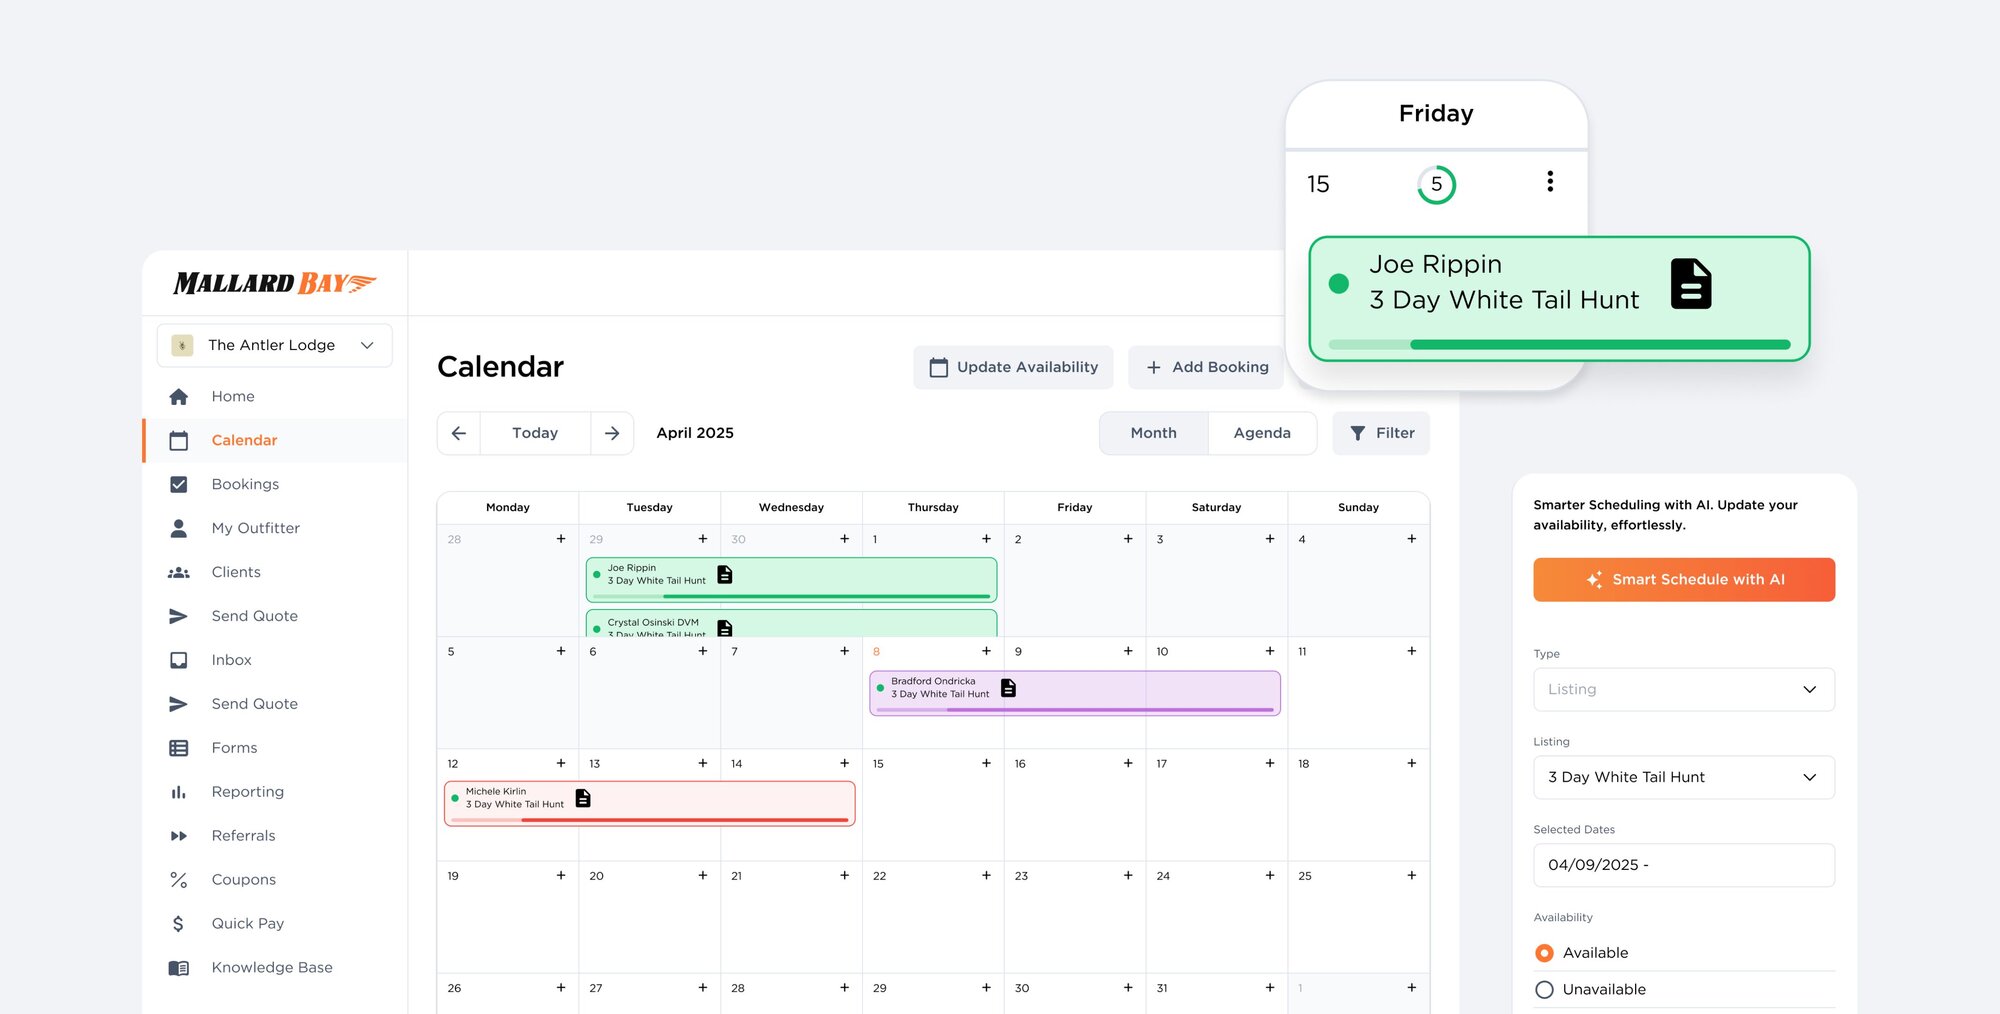Select the Inbox book icon
The height and width of the screenshot is (1014, 2000).
click(x=178, y=660)
